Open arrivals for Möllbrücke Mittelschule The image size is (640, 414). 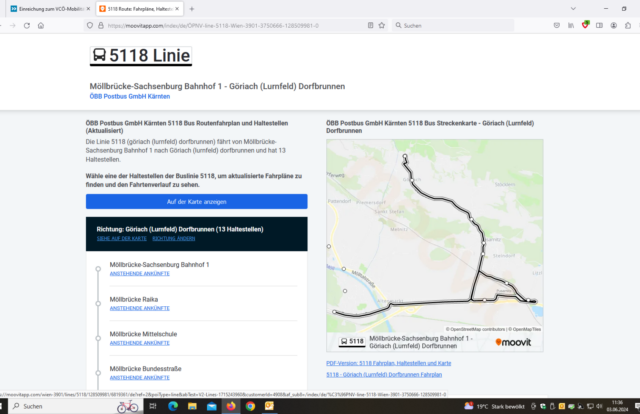(x=140, y=343)
